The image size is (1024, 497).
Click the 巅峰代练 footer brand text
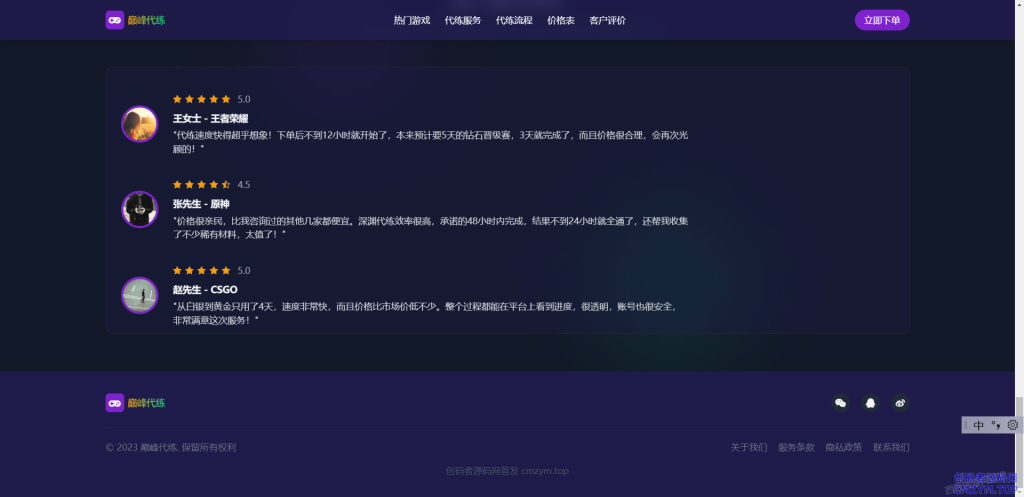click(x=146, y=403)
